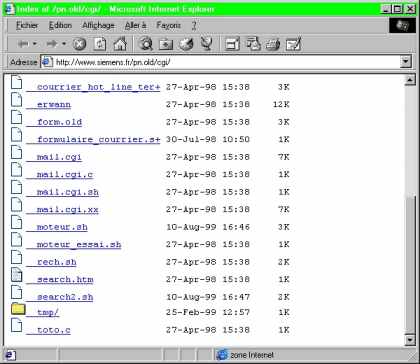
Task: Click the Channels satellite dish icon
Action: click(x=207, y=44)
